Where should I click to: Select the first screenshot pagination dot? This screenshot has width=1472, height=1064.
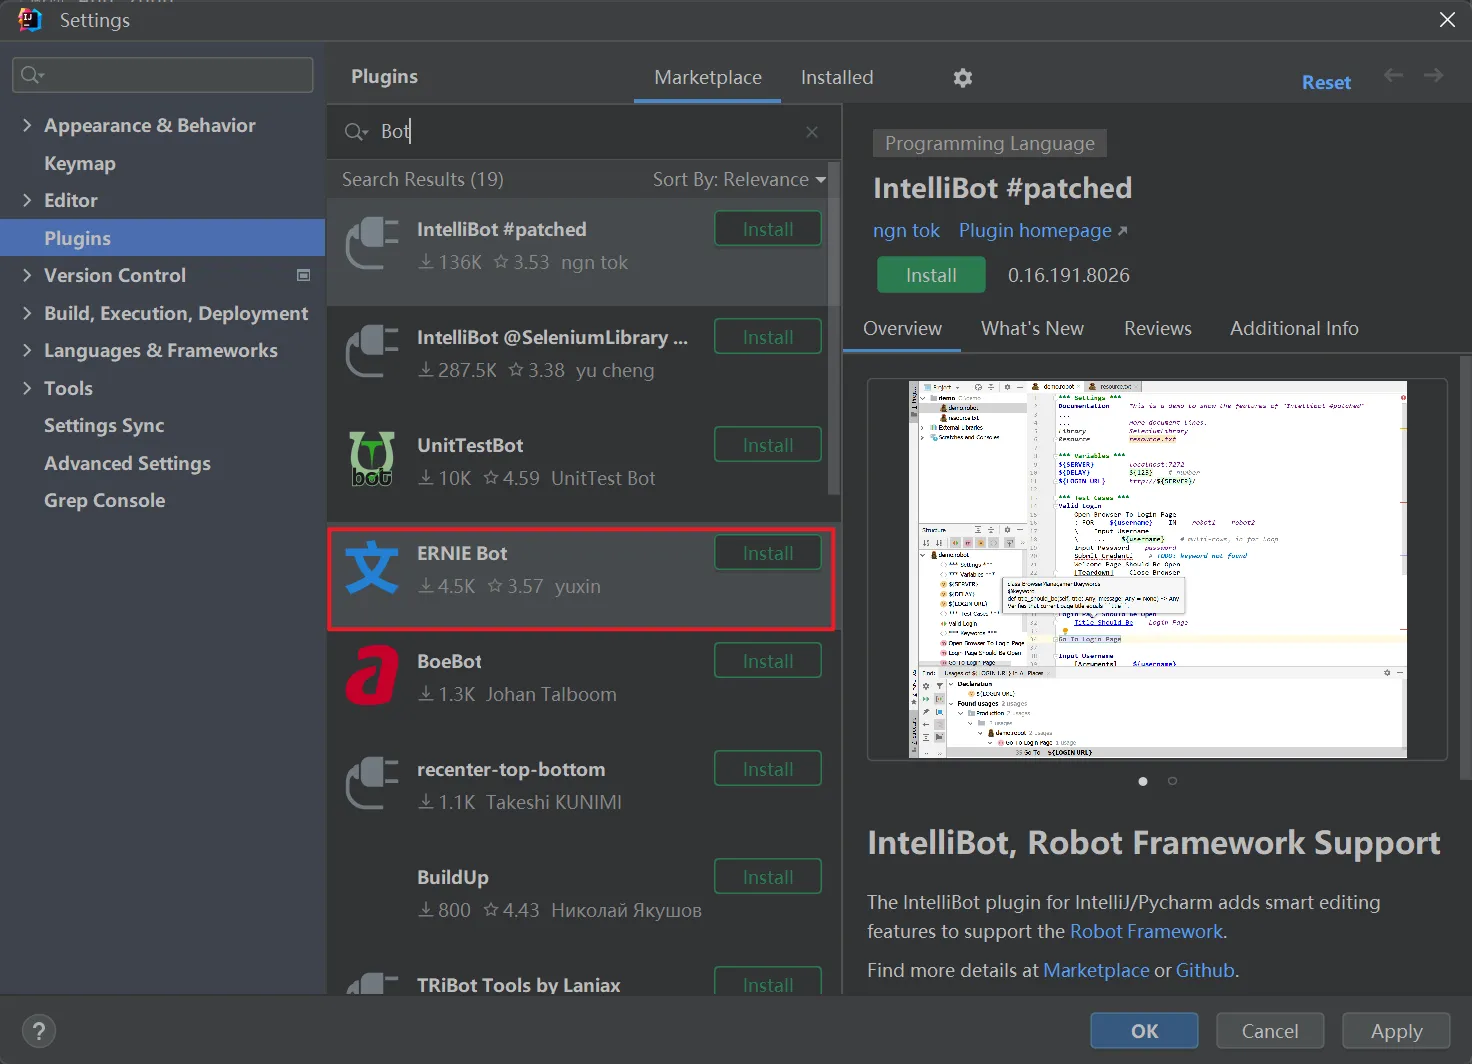tap(1143, 781)
